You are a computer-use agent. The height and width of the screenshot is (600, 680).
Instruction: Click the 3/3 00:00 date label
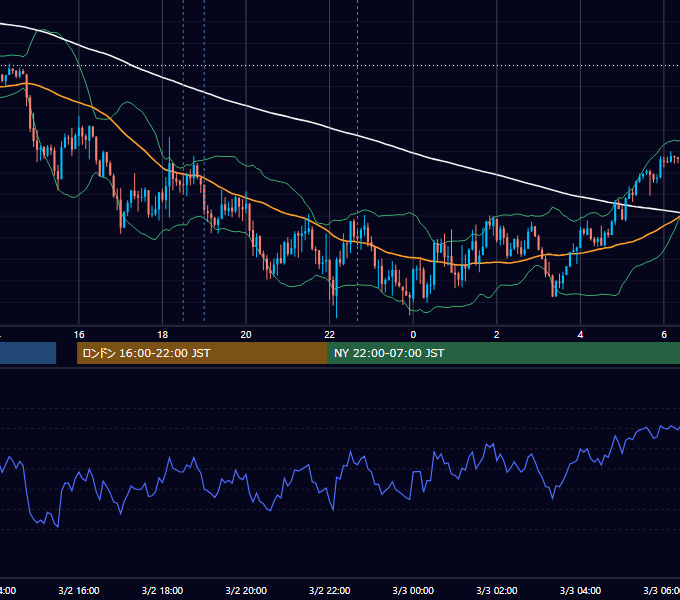[x=413, y=590]
